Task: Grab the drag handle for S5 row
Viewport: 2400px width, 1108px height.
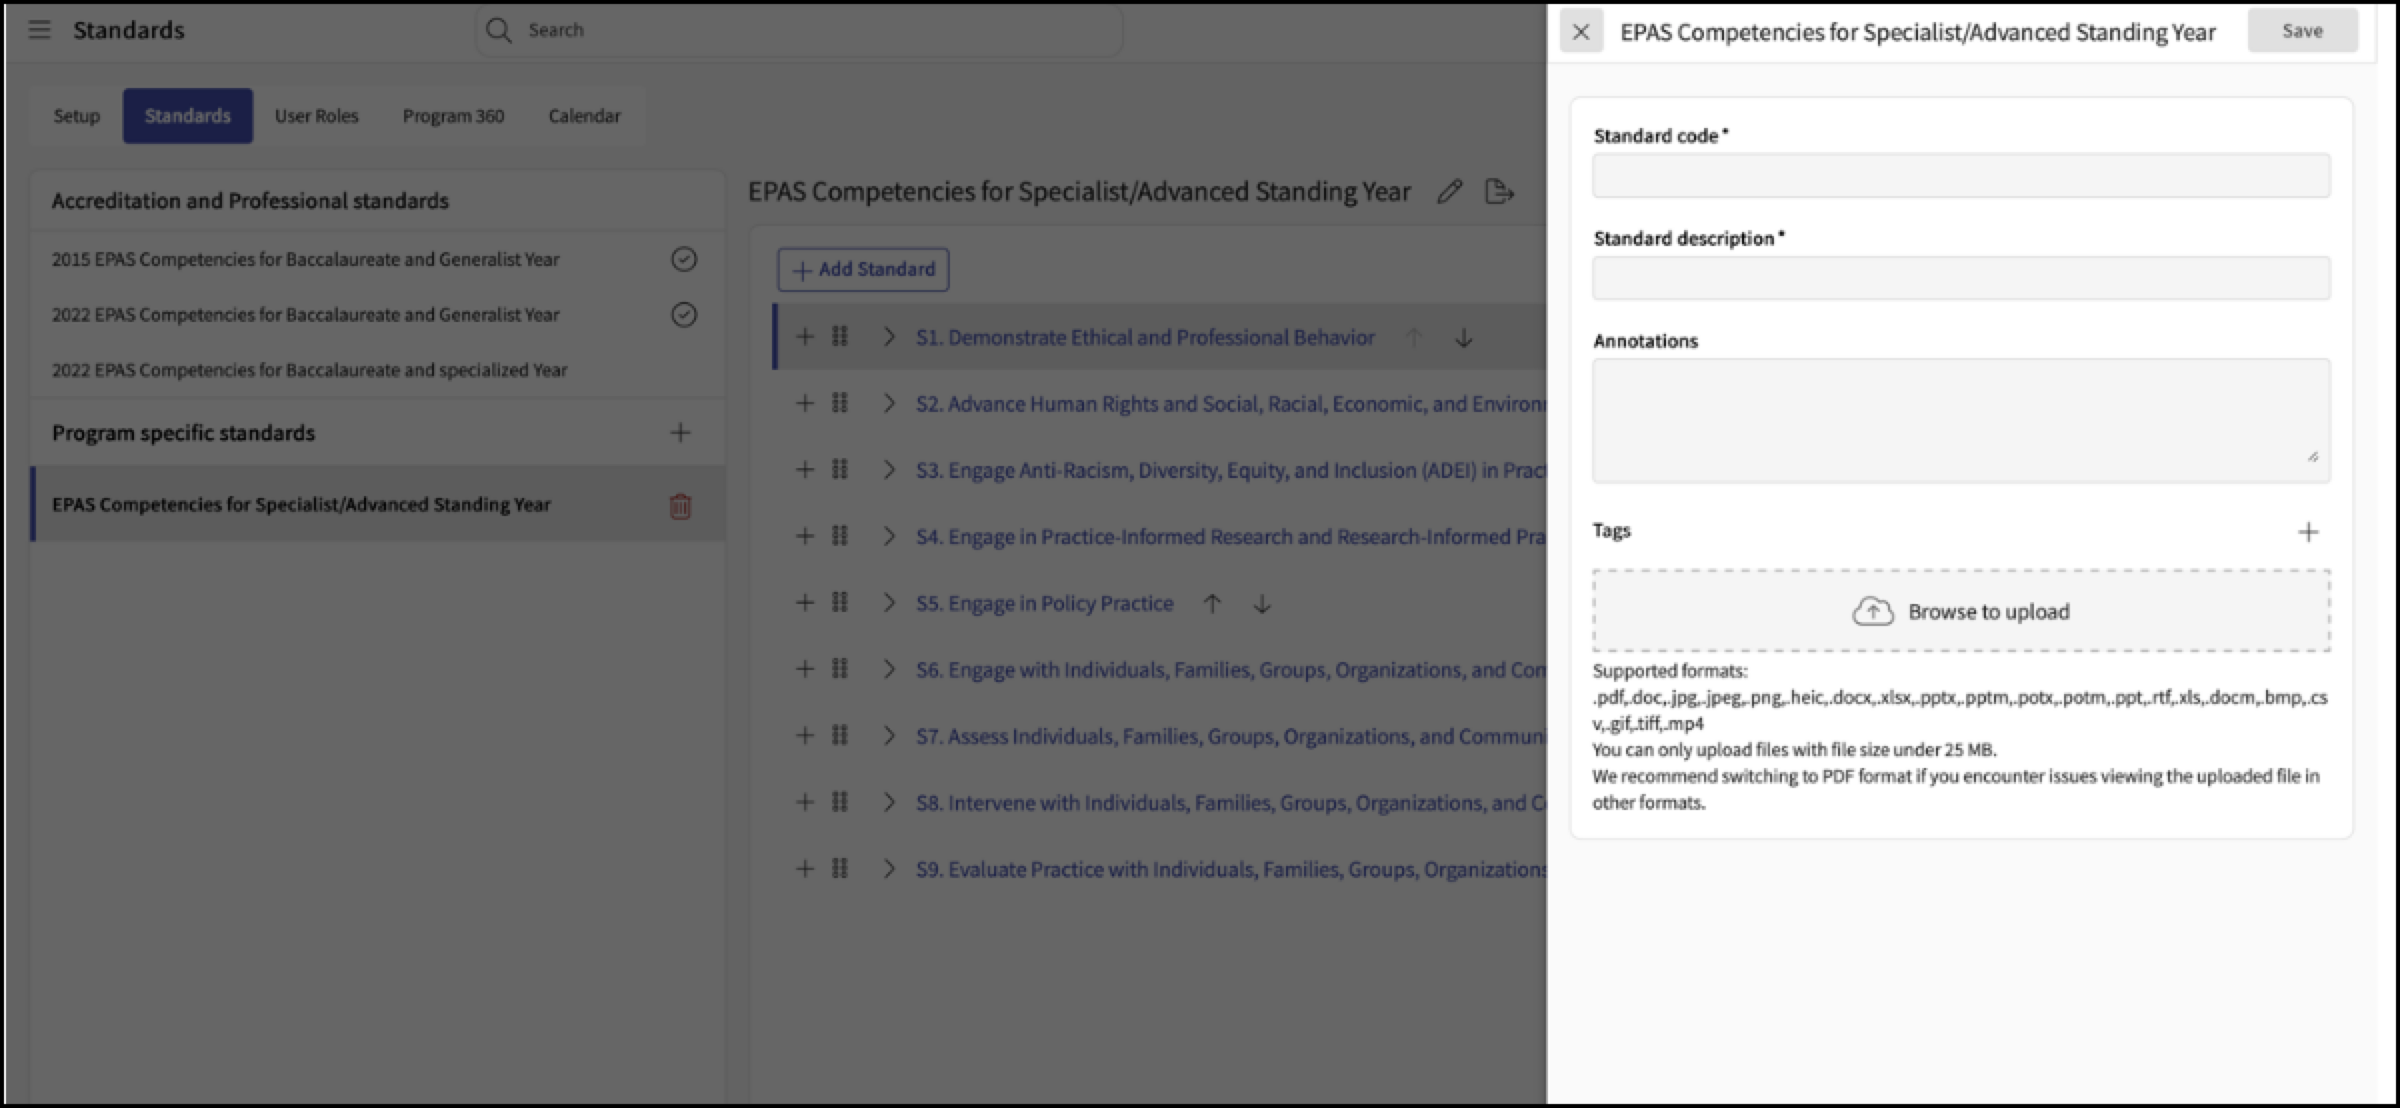Action: pos(840,602)
